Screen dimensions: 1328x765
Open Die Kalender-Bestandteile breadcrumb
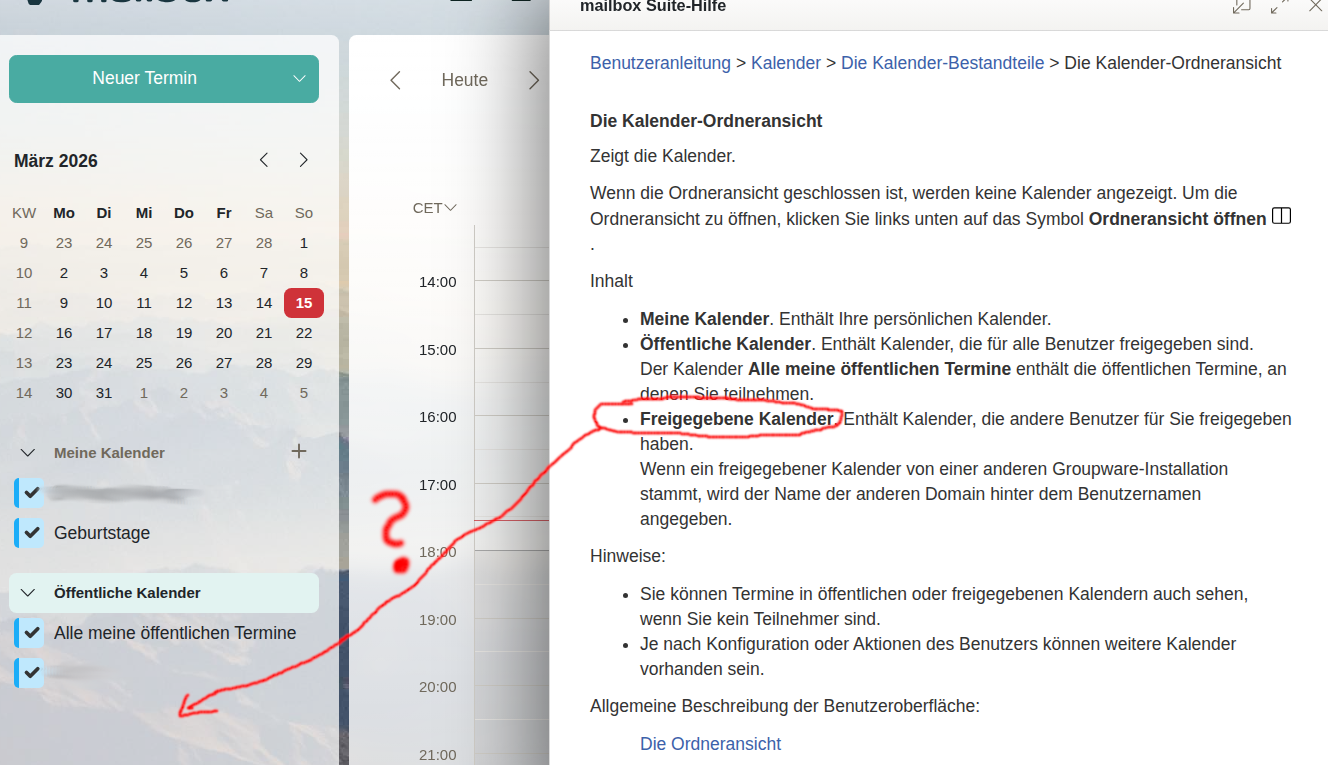click(x=942, y=63)
